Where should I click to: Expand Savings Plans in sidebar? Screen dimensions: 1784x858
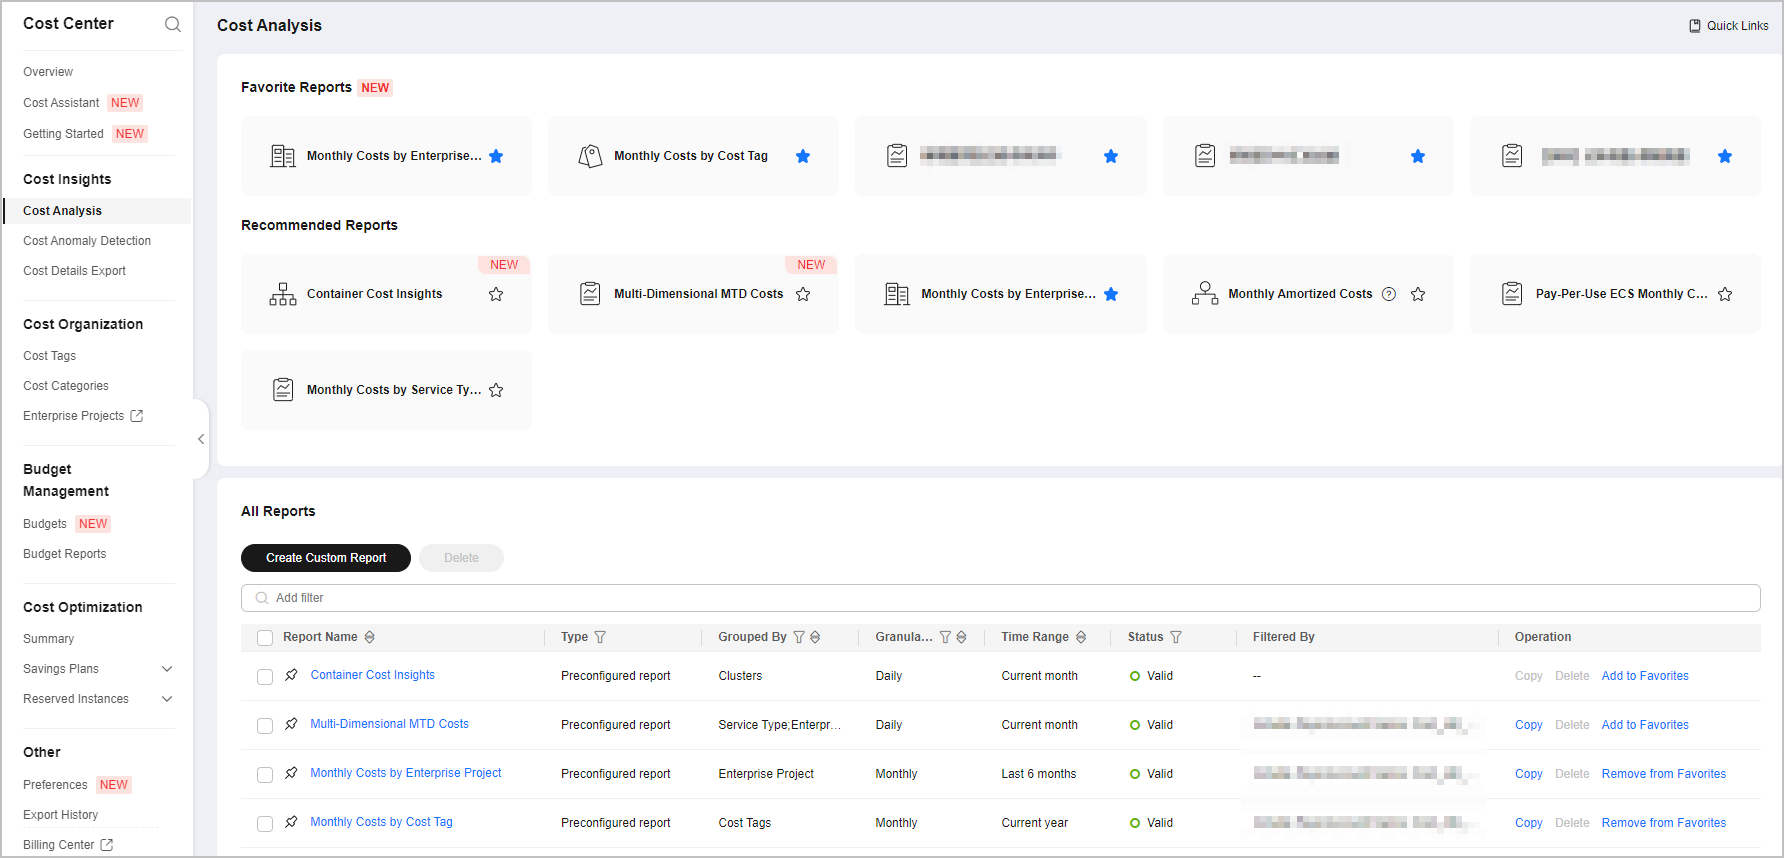point(167,669)
